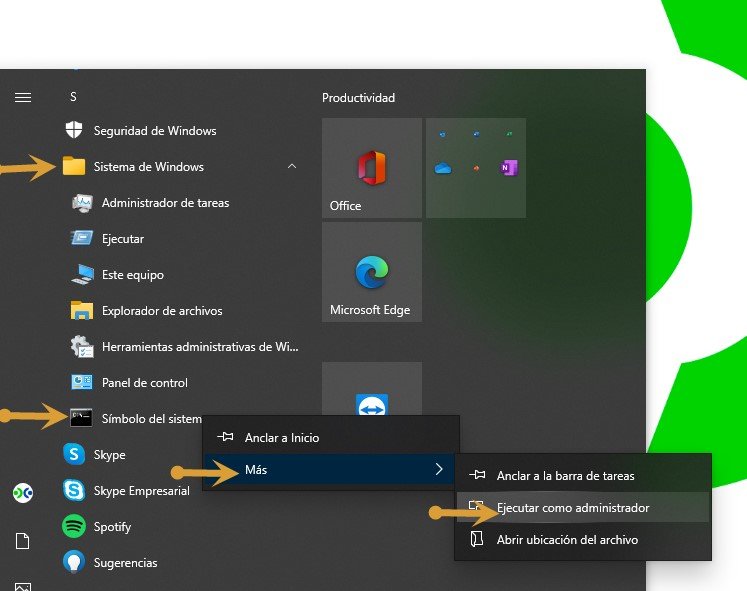Click pin icon beside Anclar a la barra
This screenshot has width=747, height=591.
(477, 475)
